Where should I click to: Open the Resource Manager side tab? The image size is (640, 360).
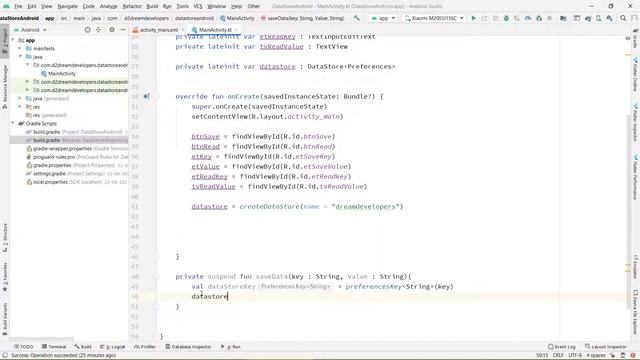[x=5, y=87]
